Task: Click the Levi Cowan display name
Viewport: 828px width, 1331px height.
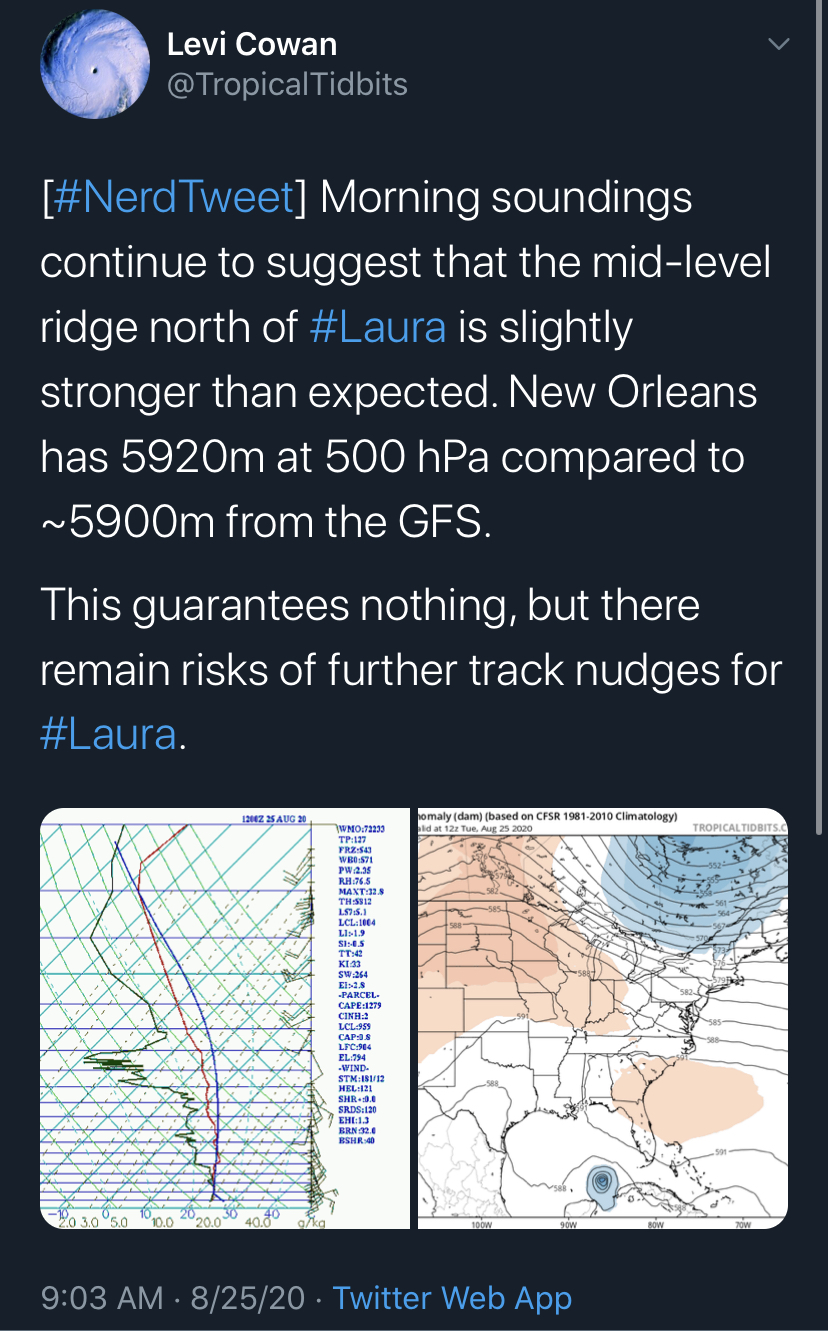Action: pyautogui.click(x=251, y=44)
